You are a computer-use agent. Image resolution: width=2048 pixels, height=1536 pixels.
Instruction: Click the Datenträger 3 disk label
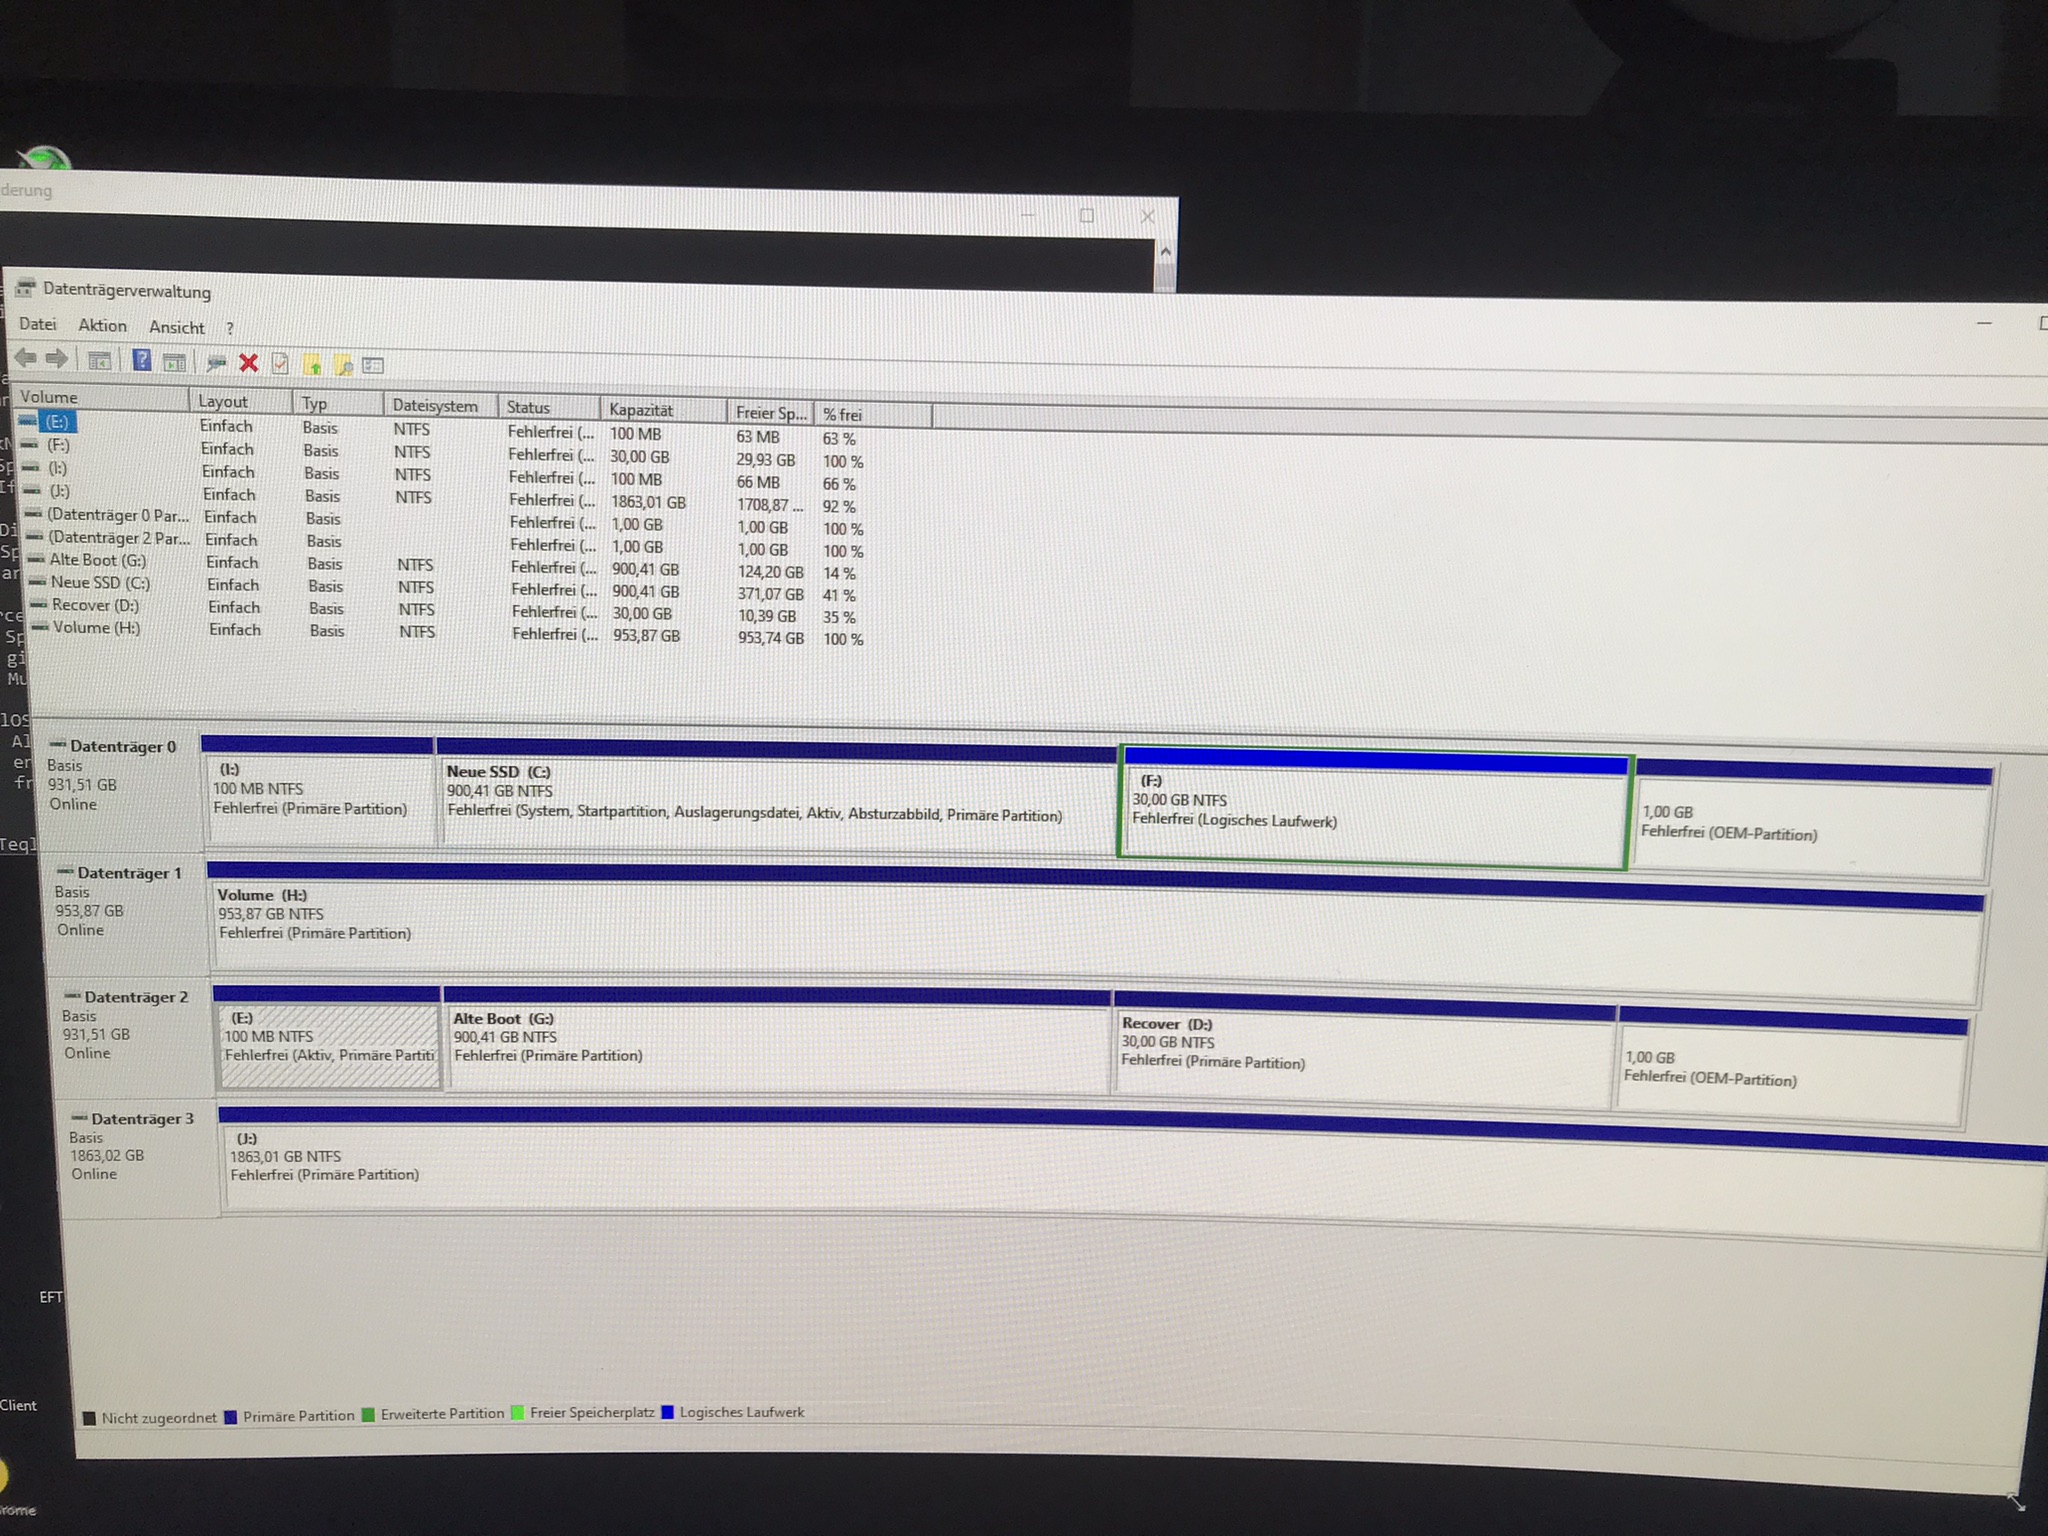(141, 1119)
